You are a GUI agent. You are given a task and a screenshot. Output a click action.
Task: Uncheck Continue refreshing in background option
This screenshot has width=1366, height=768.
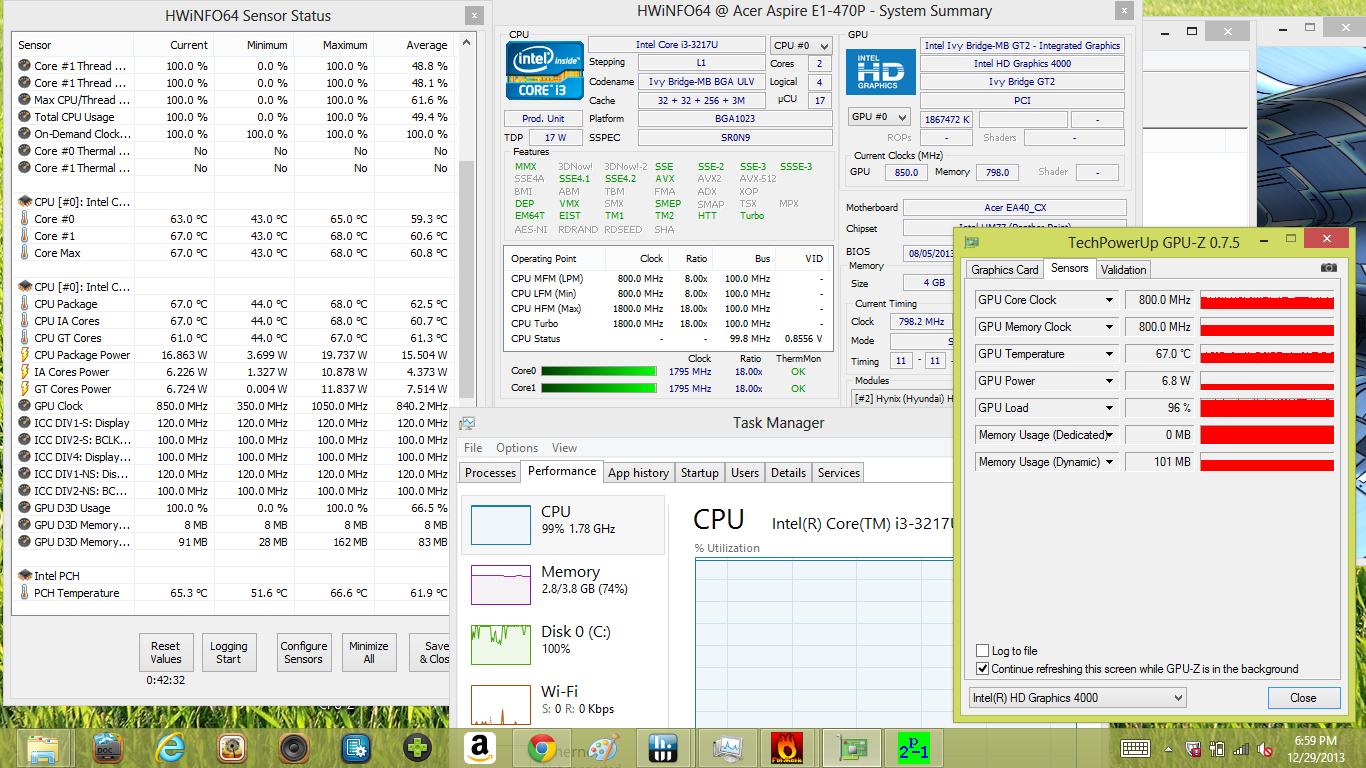point(983,669)
